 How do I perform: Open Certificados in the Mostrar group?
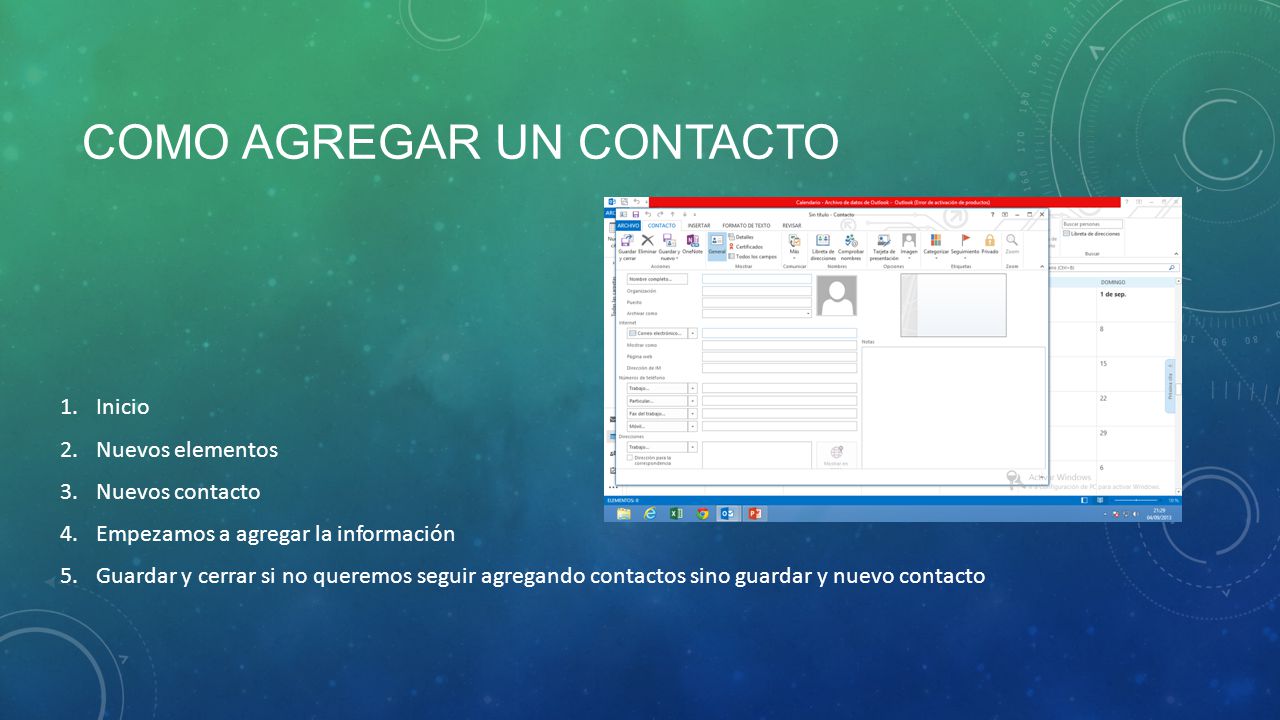[x=746, y=247]
